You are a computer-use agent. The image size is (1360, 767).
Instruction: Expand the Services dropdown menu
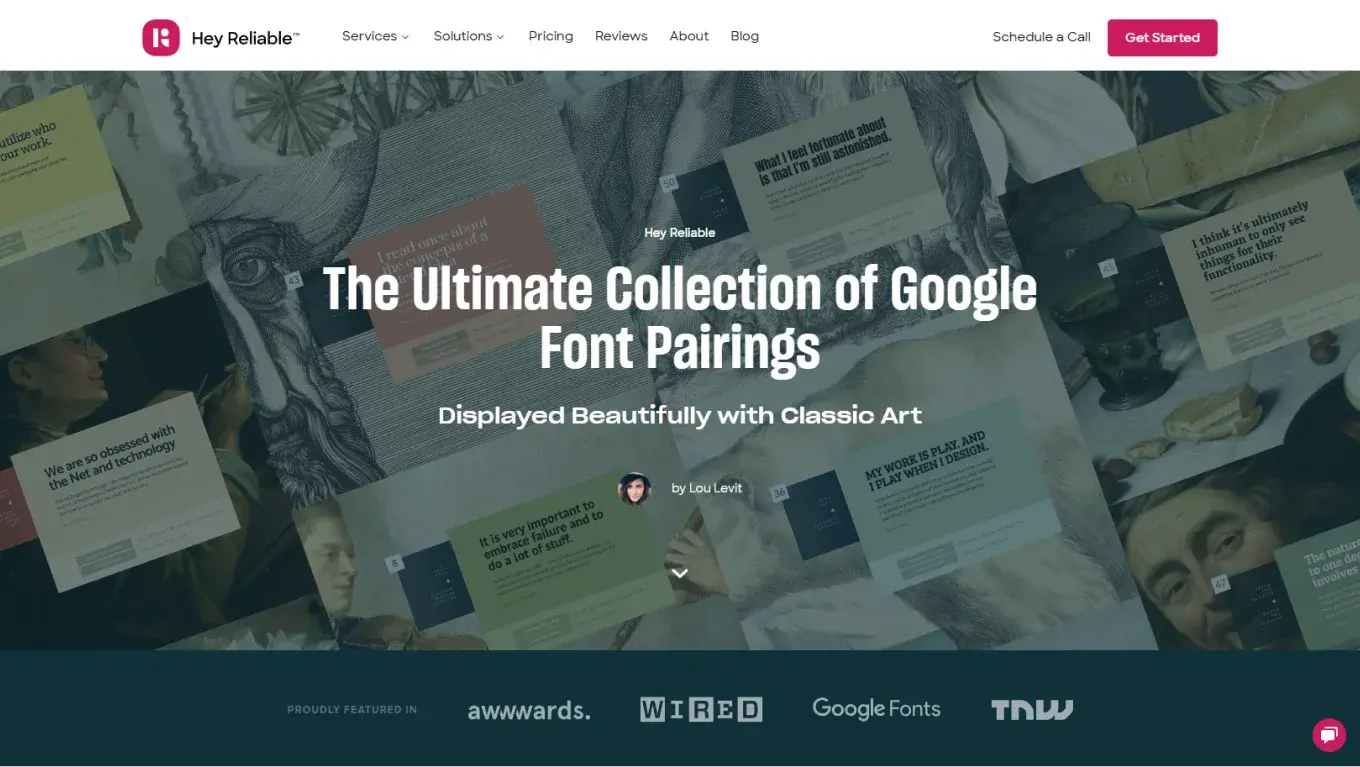point(375,36)
